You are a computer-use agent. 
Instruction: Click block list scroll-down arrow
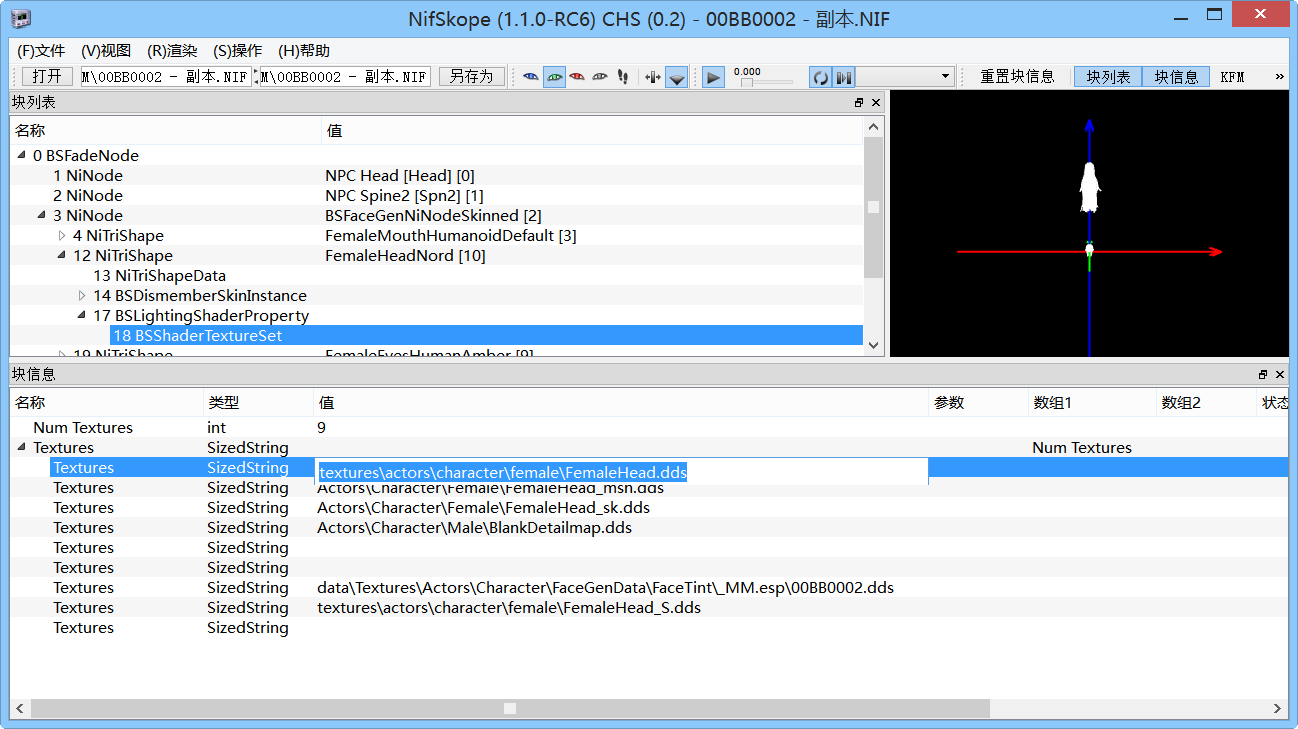(874, 345)
